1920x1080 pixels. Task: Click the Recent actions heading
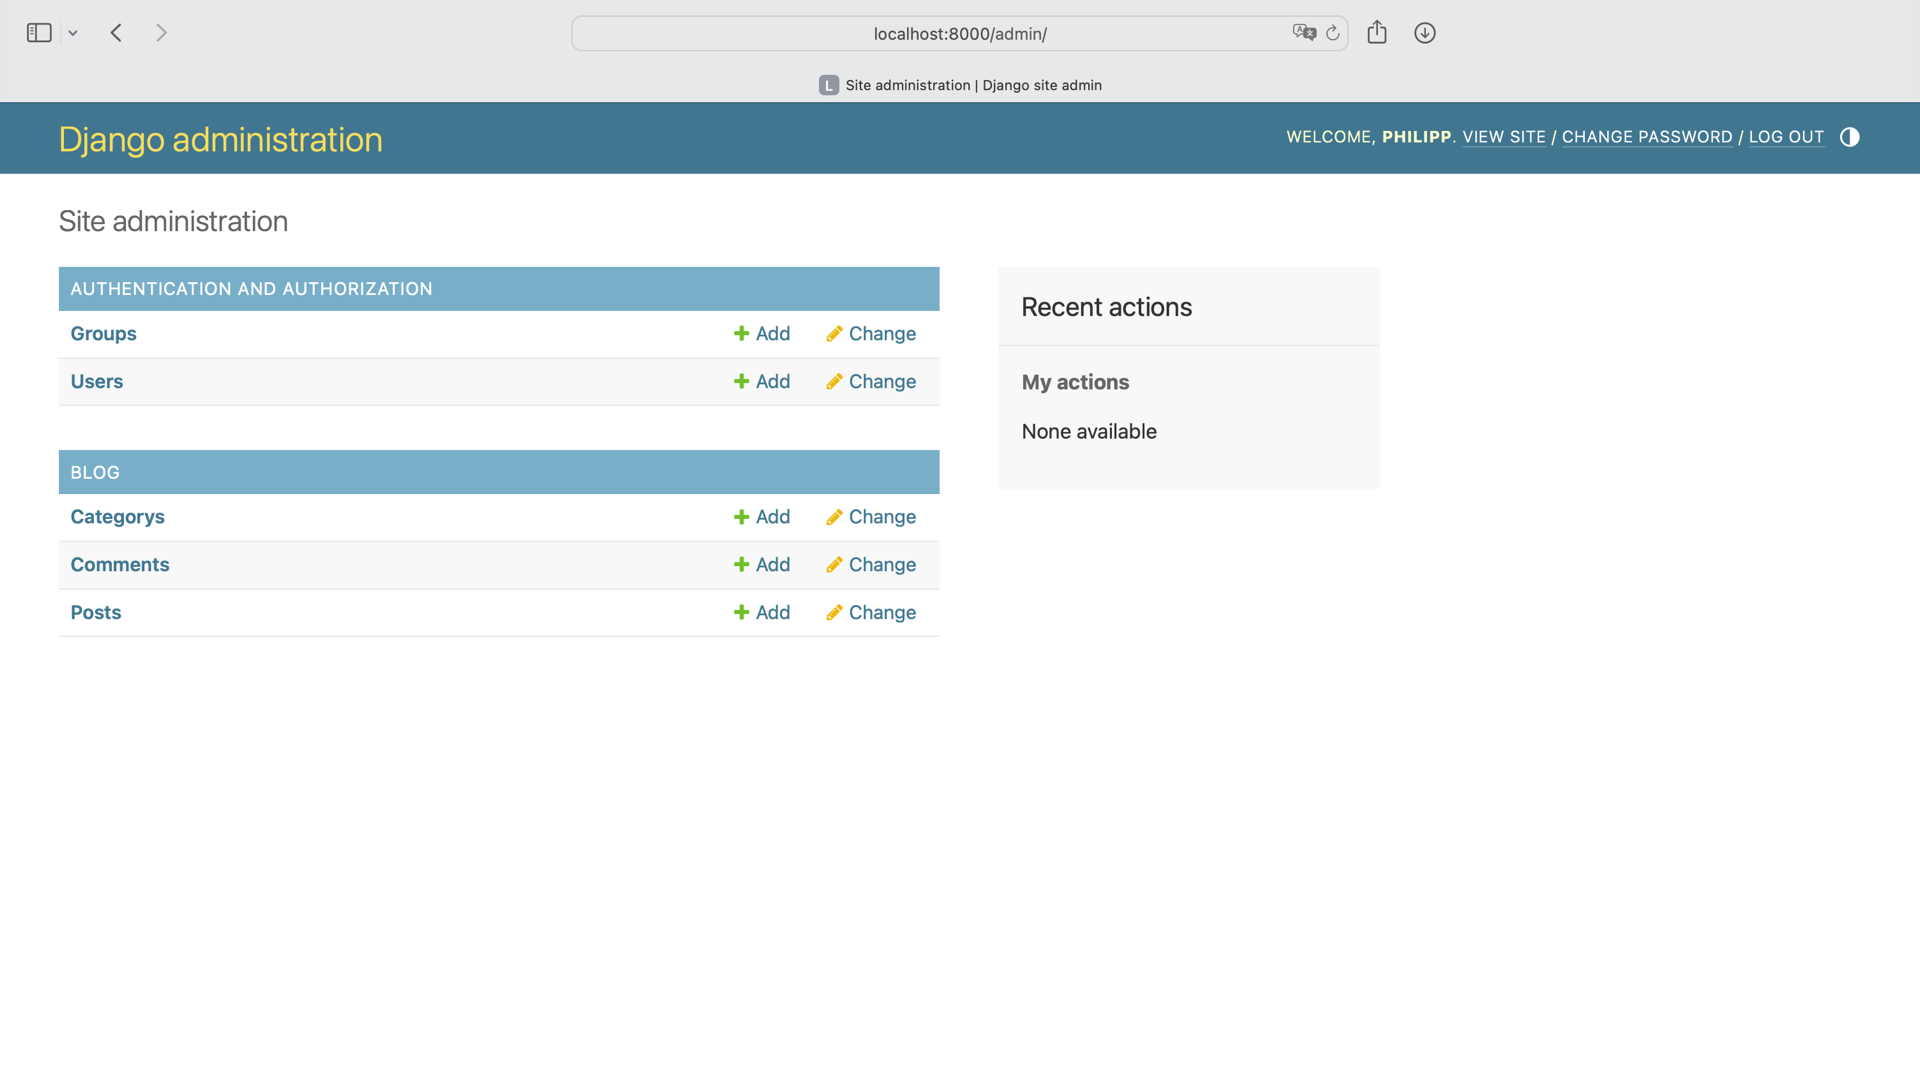pos(1106,307)
